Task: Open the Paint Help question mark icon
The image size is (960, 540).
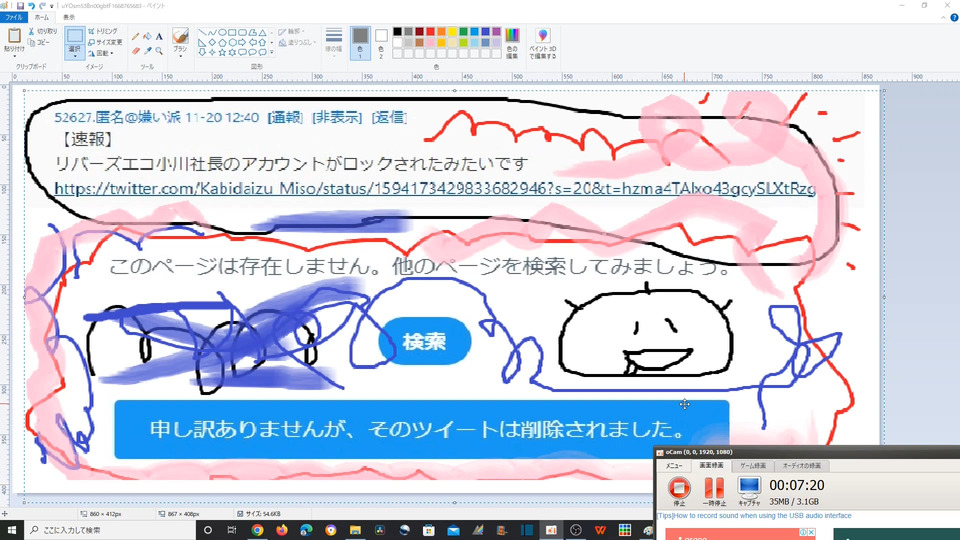Action: [x=954, y=18]
